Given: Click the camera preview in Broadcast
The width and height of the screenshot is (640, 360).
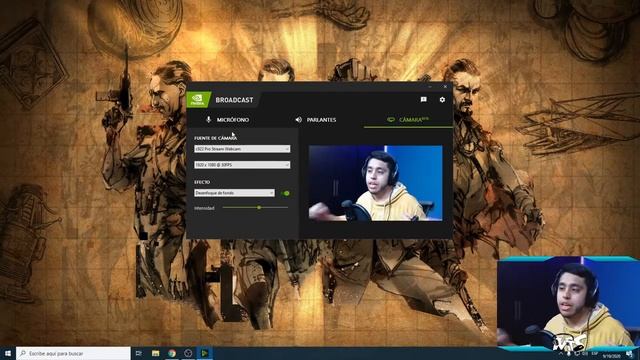Looking at the screenshot, I should coord(376,183).
